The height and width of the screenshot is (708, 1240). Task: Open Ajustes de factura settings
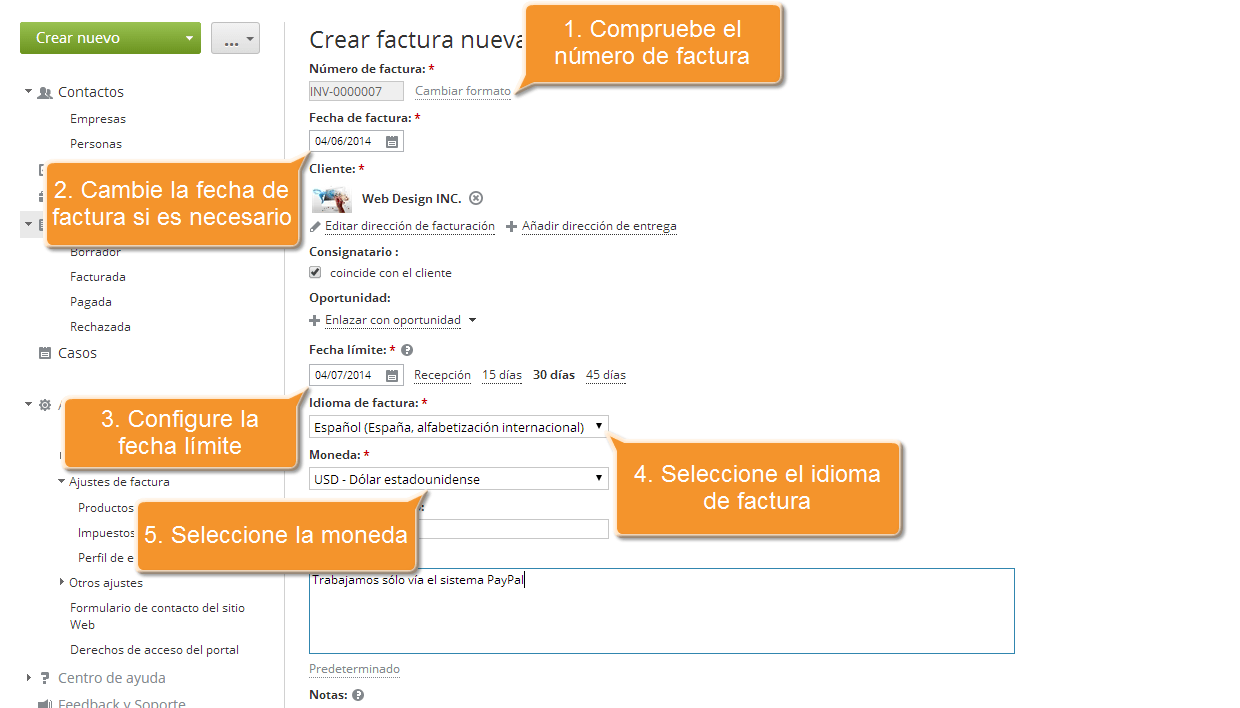coord(119,482)
